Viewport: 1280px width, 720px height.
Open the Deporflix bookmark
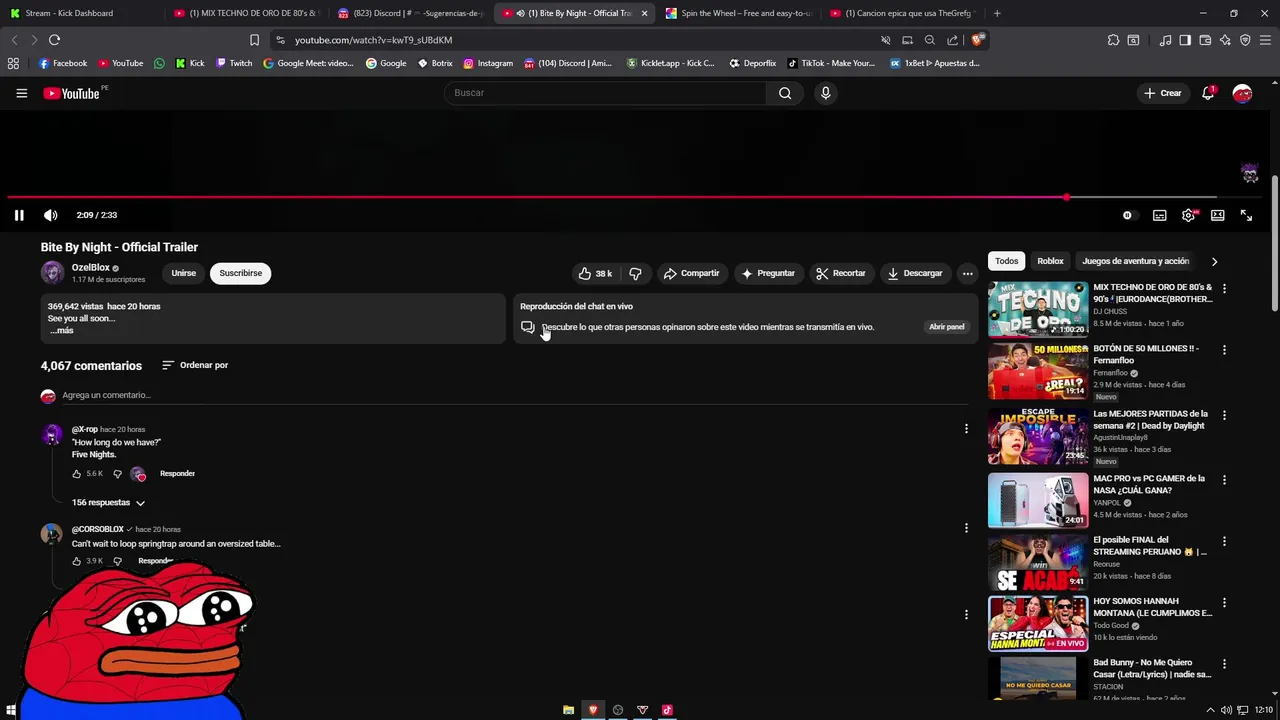click(x=752, y=63)
